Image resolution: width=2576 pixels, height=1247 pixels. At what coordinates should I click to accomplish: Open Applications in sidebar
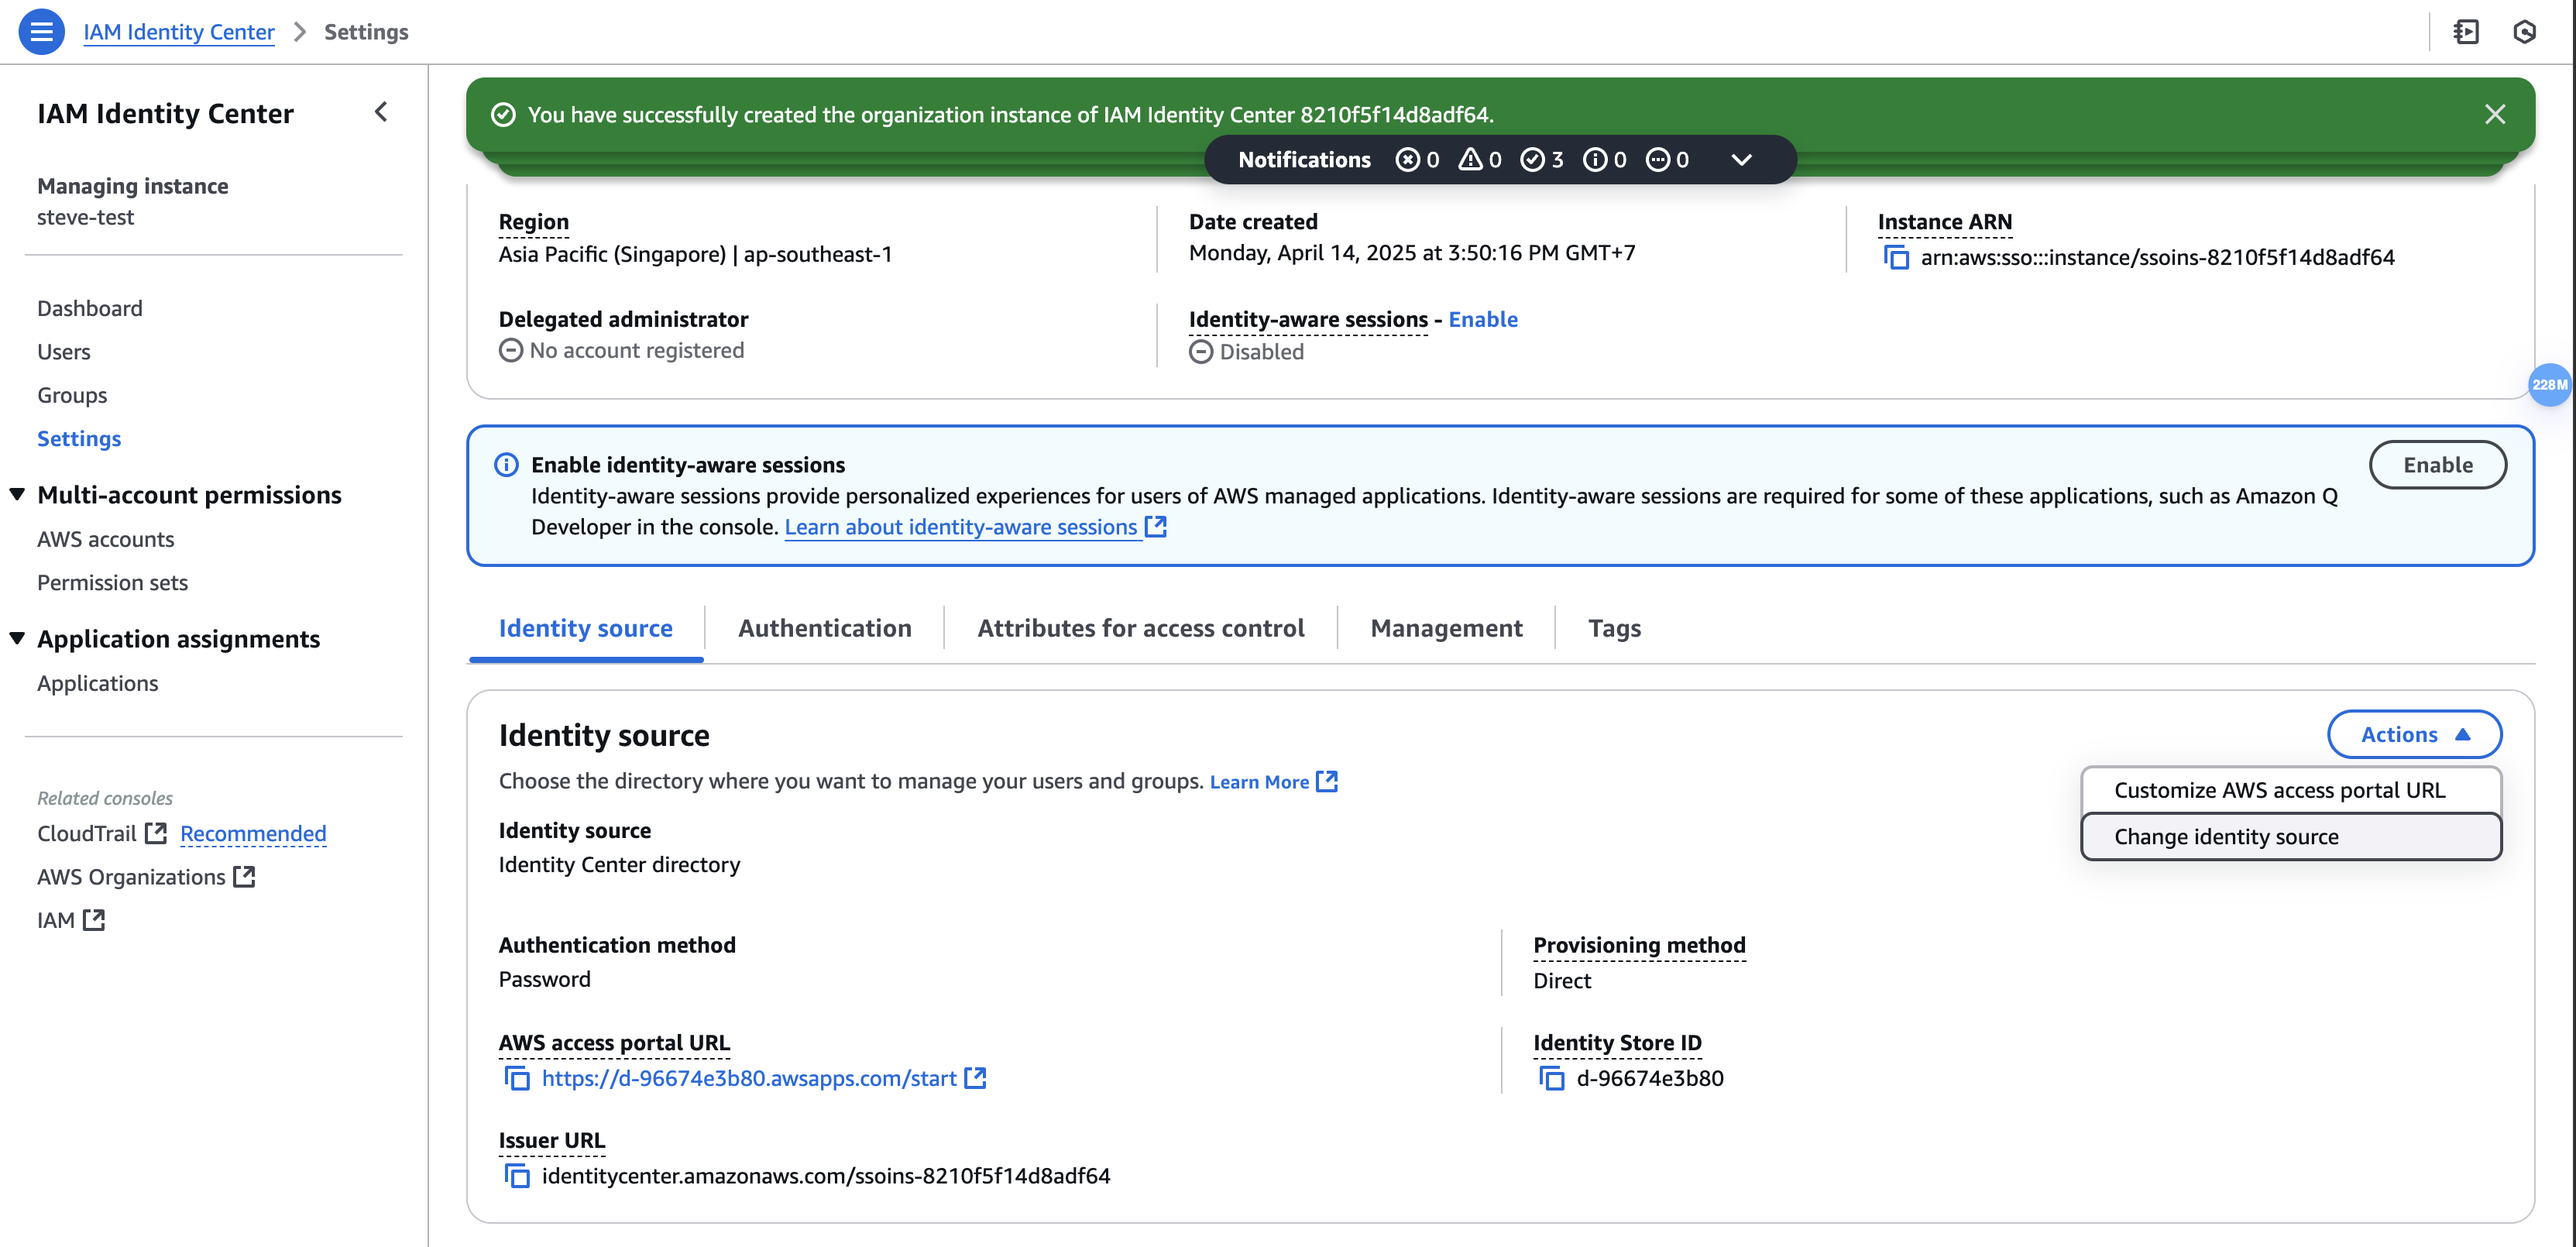point(98,683)
